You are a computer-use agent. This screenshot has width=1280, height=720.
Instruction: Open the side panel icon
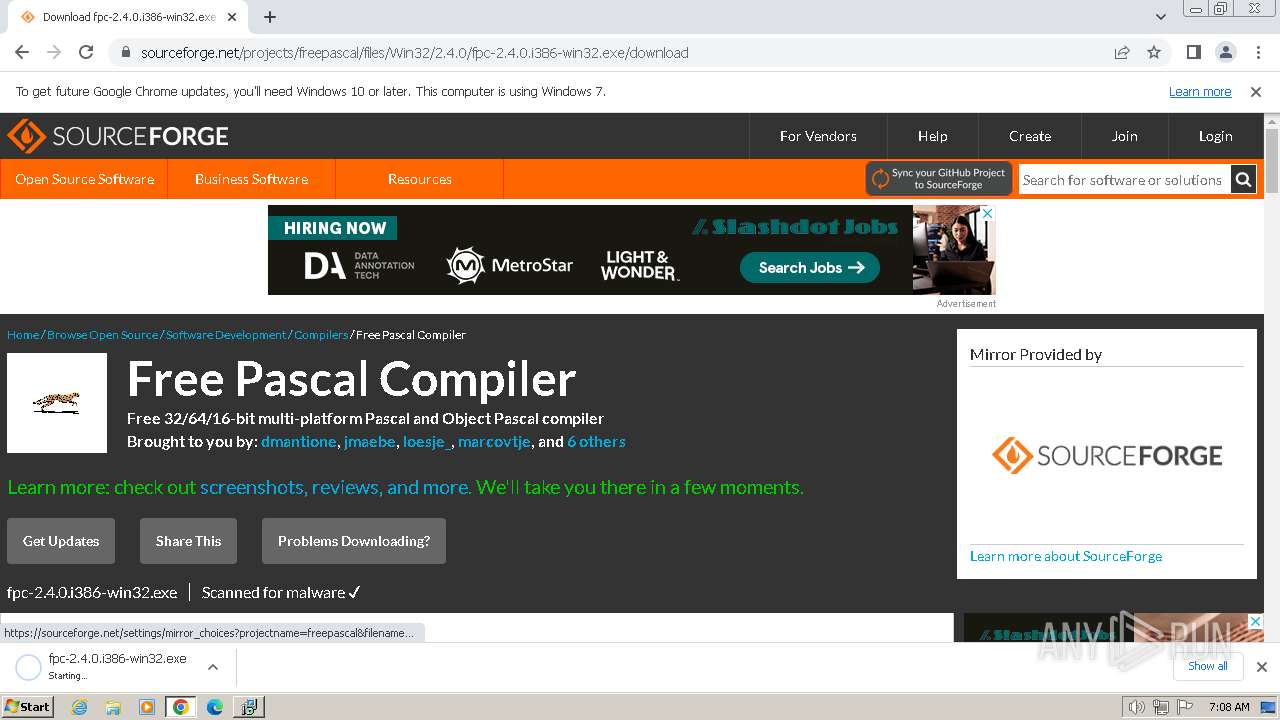point(1193,52)
